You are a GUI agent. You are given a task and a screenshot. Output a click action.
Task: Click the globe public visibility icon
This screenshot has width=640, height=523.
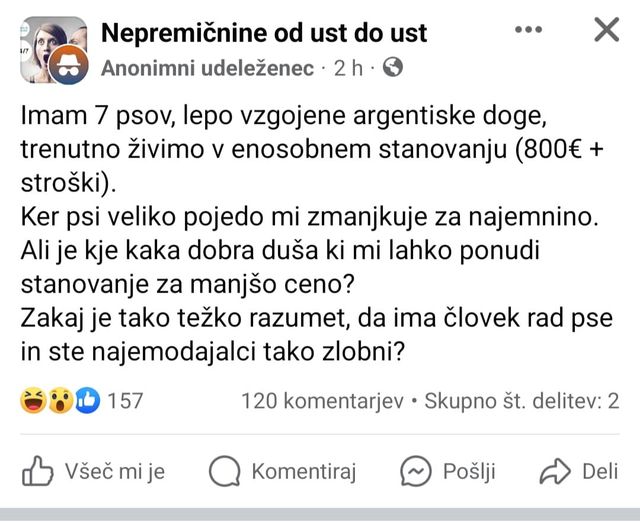click(x=393, y=67)
